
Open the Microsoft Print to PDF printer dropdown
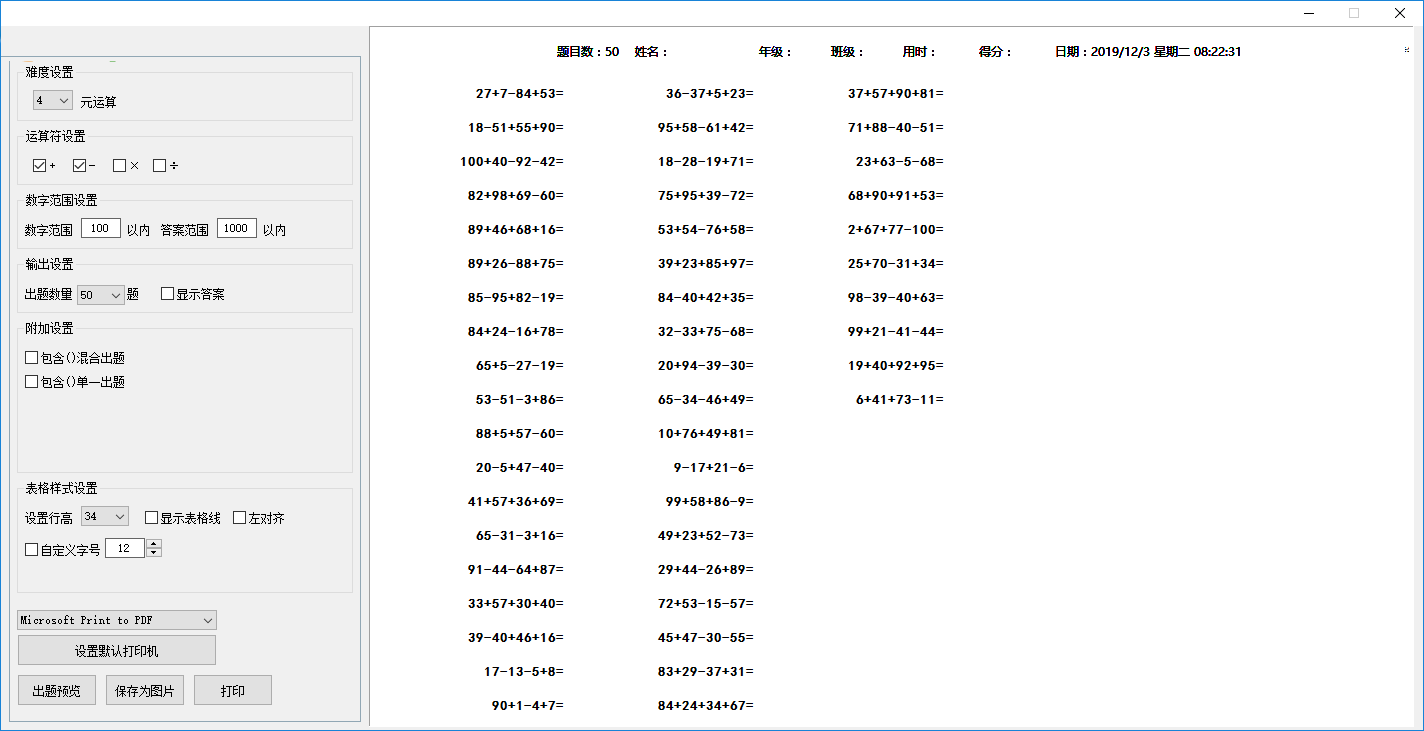117,620
